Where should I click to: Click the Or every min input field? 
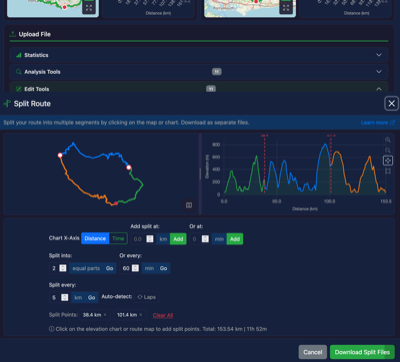click(130, 268)
